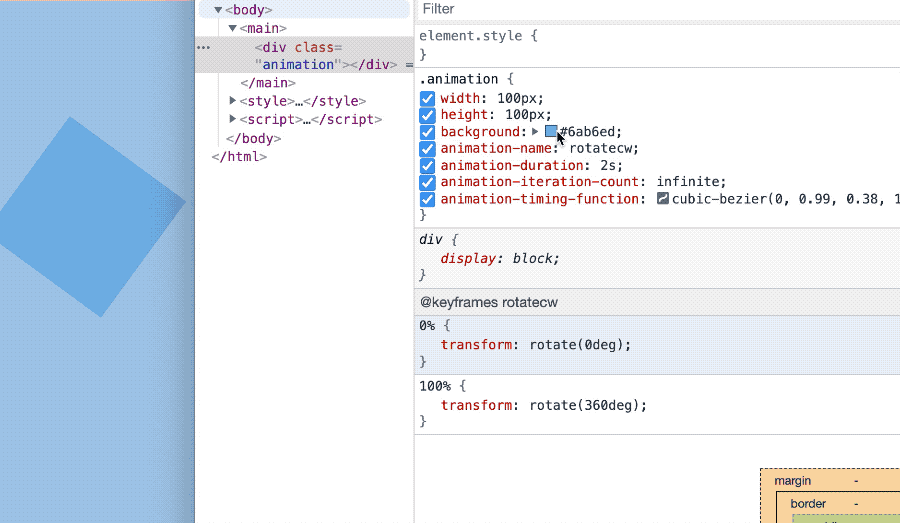
Task: Expand the background shorthand property arrow
Action: (535, 132)
